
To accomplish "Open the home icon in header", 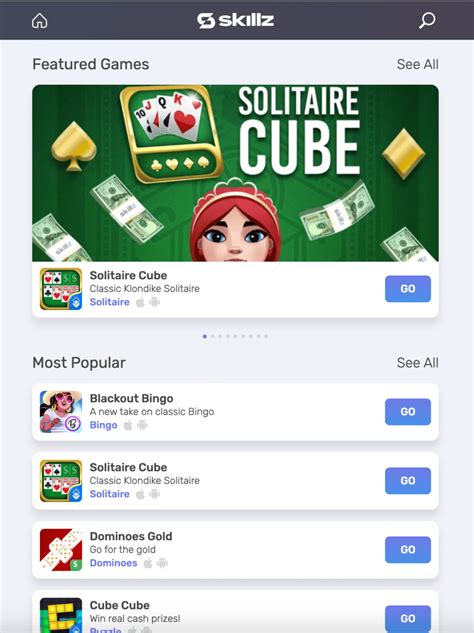I will coord(40,21).
